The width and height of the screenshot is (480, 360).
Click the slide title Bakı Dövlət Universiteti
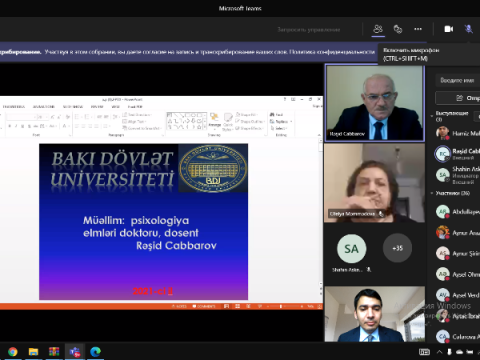112,169
